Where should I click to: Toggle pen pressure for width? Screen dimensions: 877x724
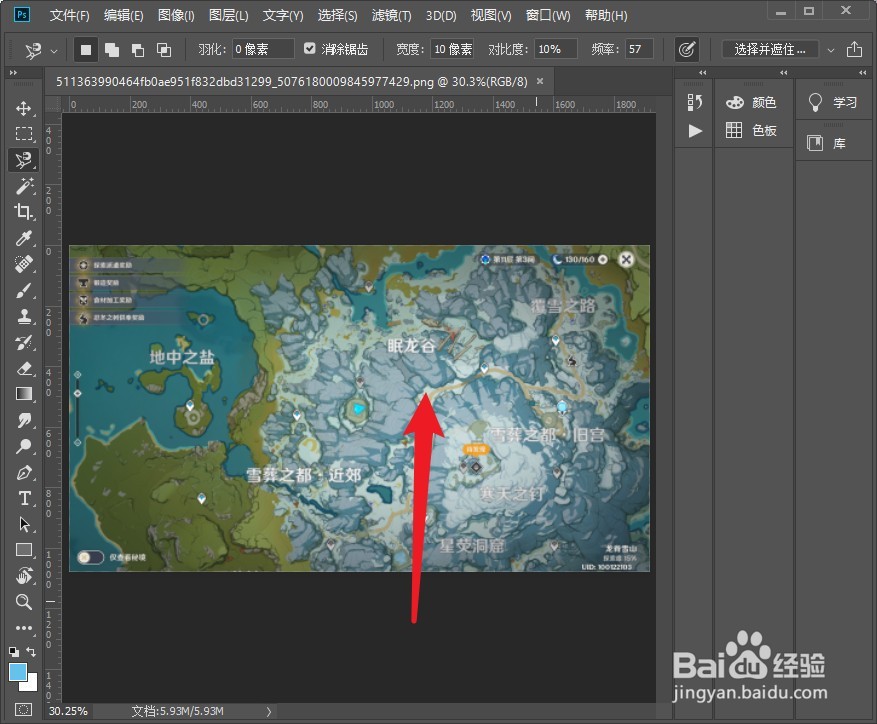(687, 49)
